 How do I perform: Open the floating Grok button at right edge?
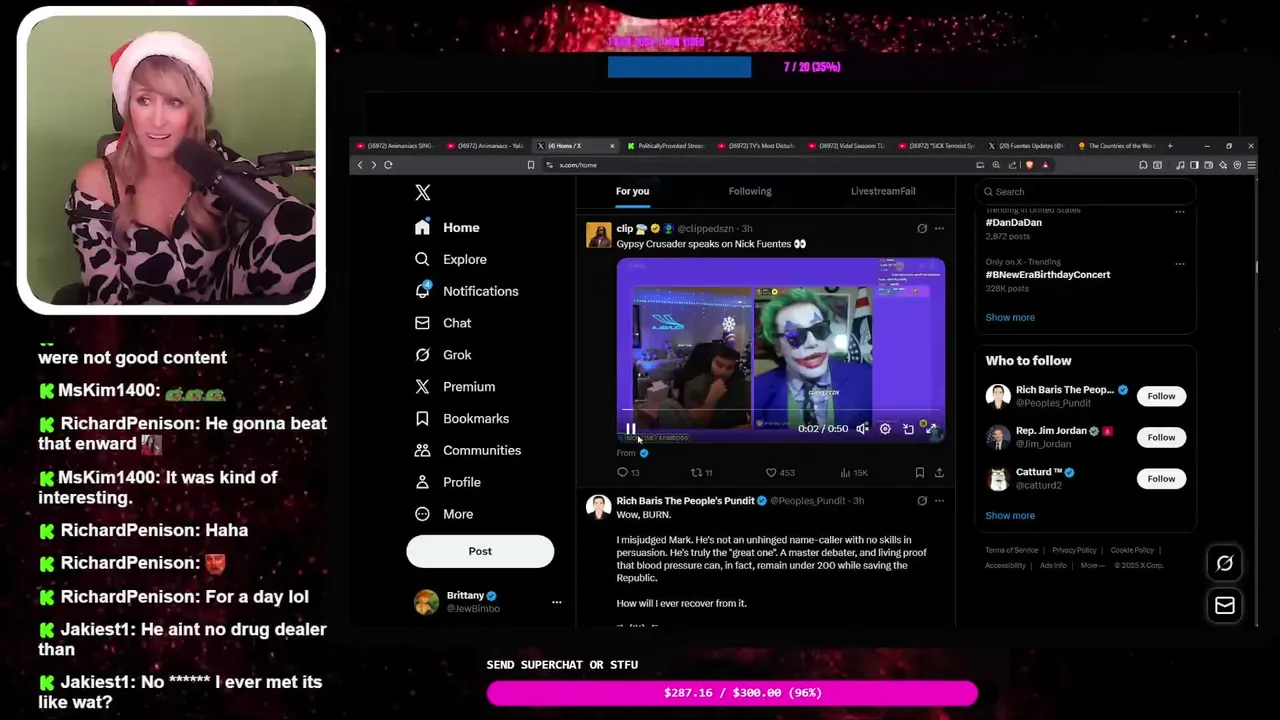1224,564
